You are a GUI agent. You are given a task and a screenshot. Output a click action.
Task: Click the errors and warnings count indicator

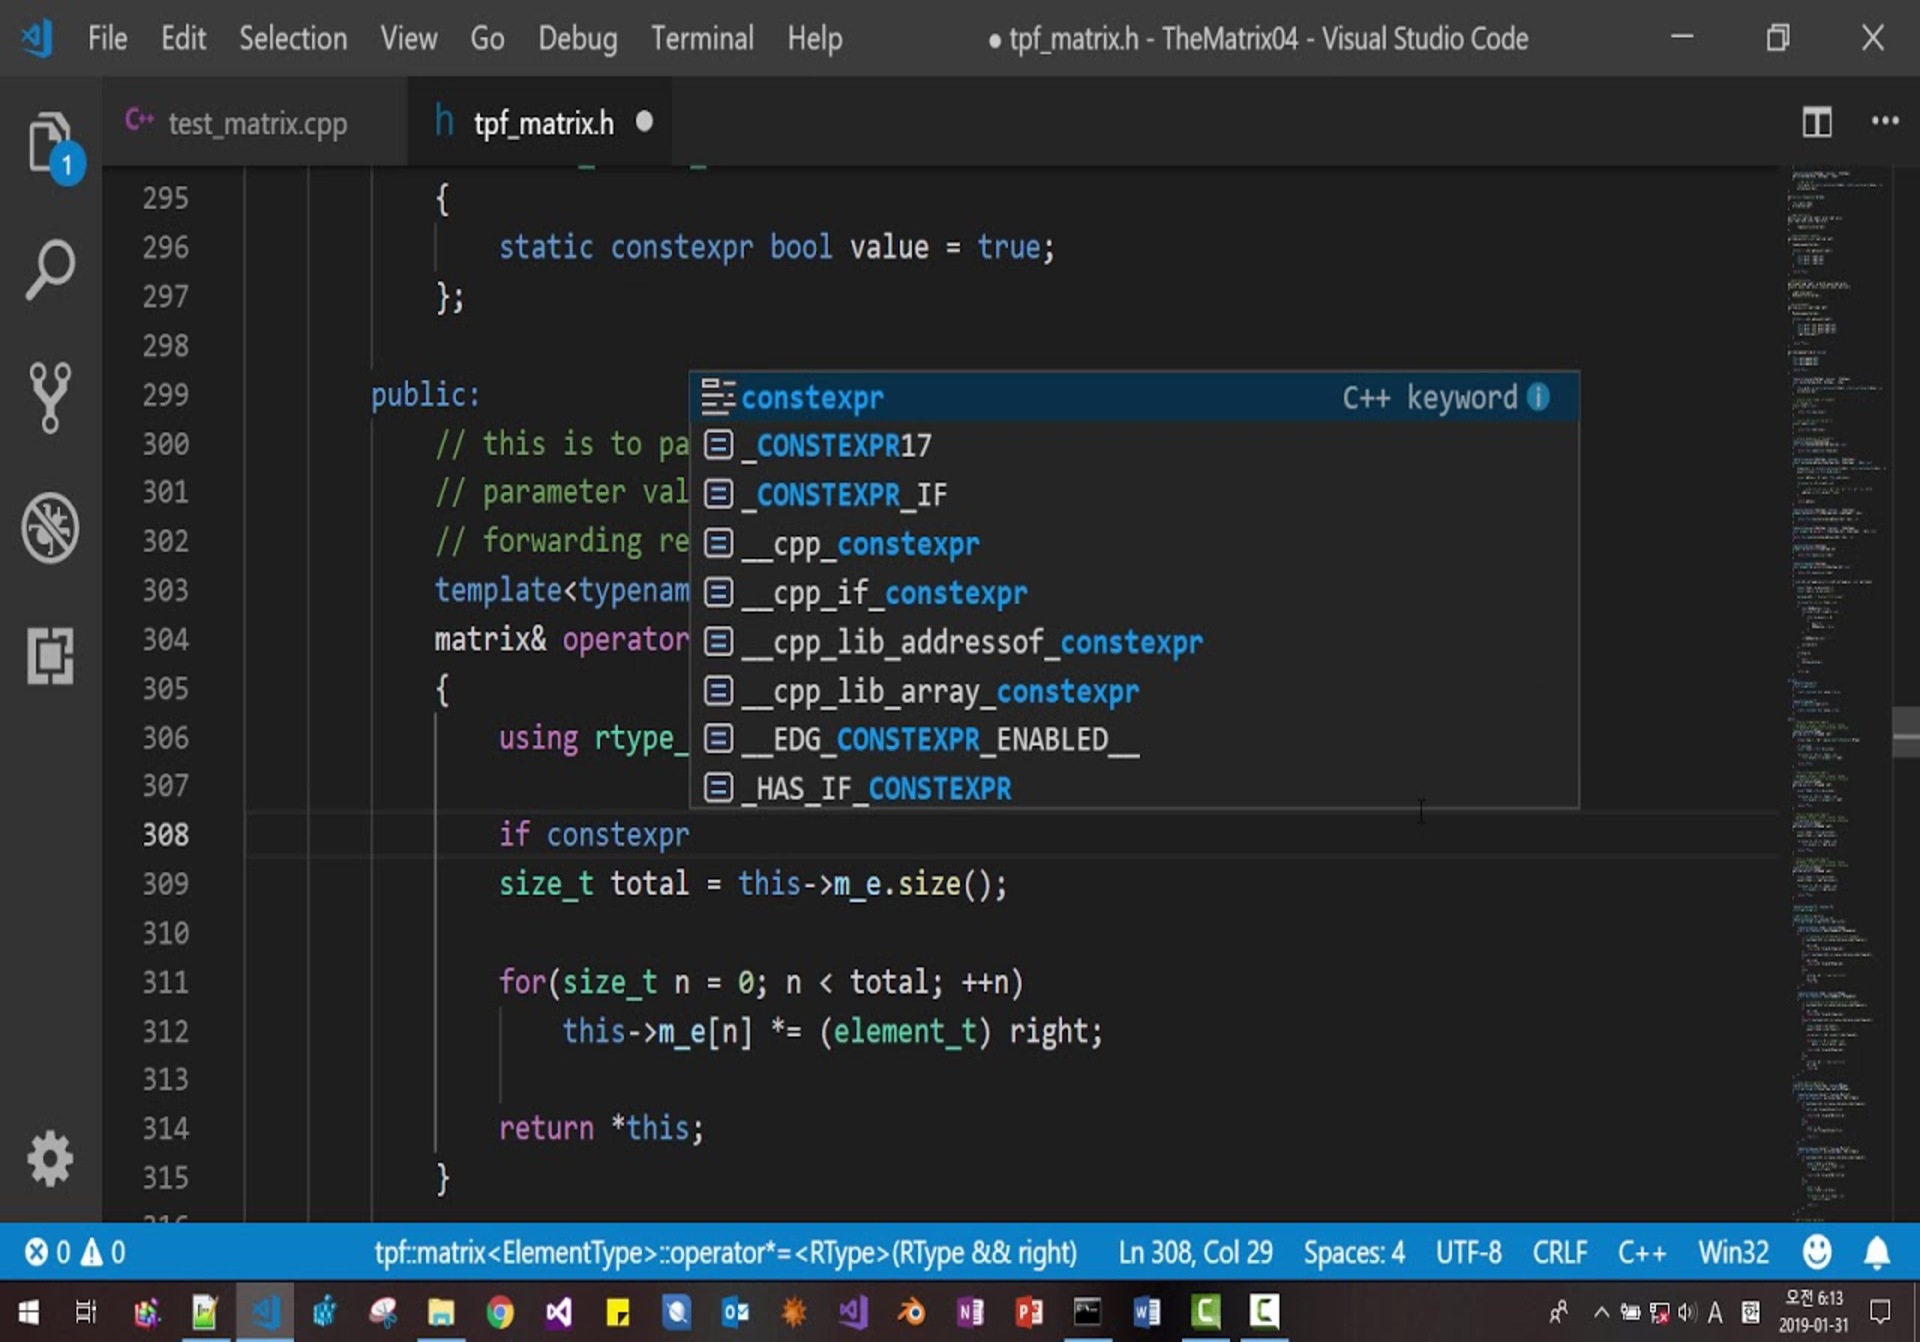75,1252
